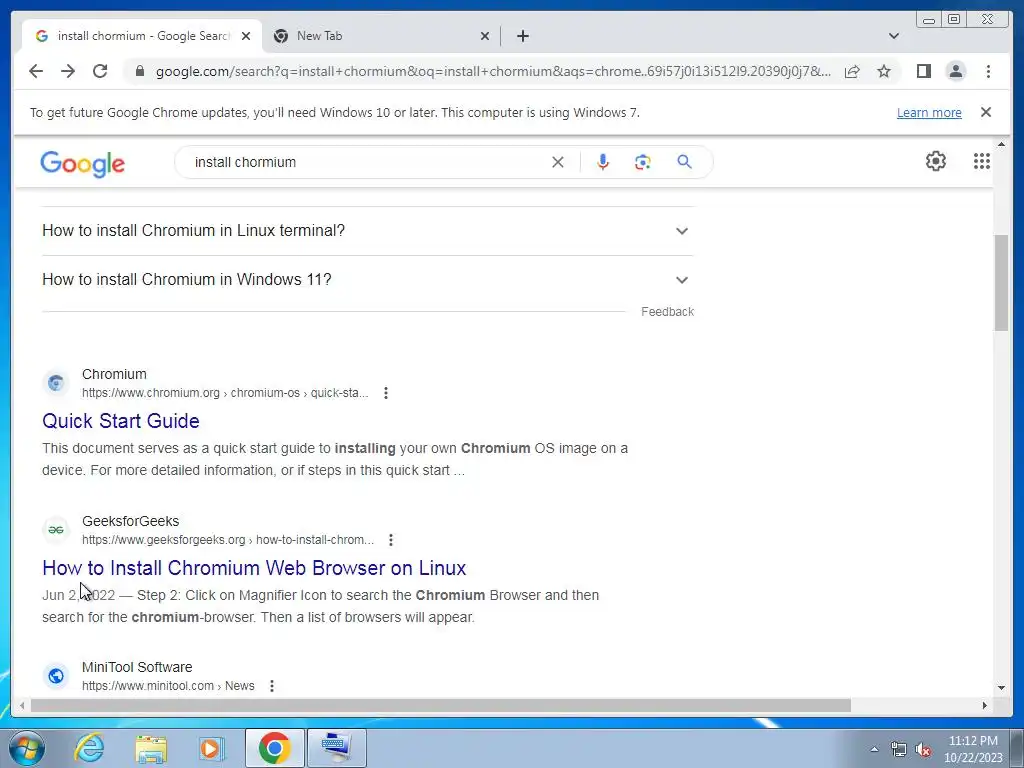This screenshot has width=1024, height=768.
Task: Launch Internet Explorer from the taskbar
Action: coord(89,748)
